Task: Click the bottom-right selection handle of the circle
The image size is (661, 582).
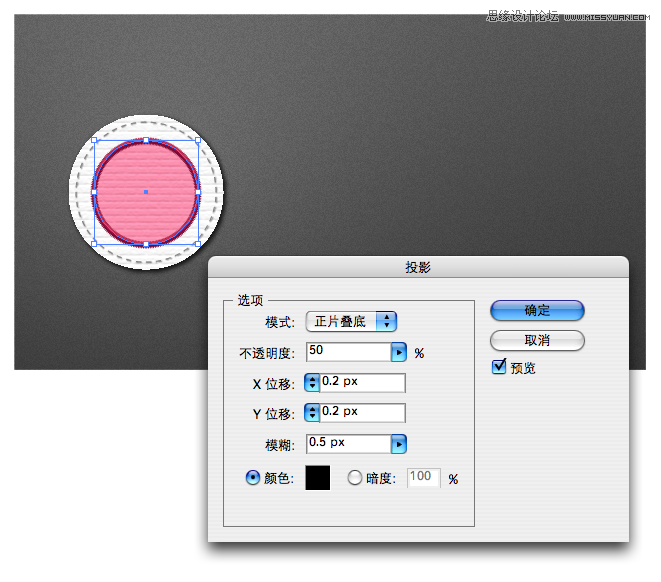Action: pos(198,244)
